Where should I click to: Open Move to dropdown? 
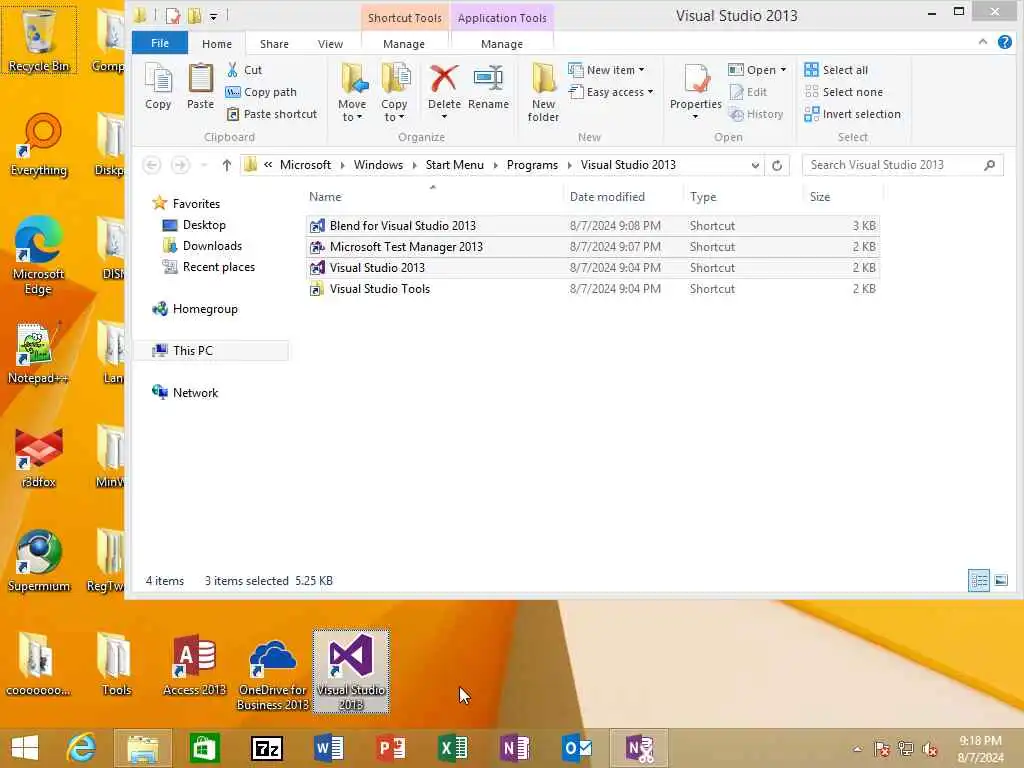tap(352, 93)
